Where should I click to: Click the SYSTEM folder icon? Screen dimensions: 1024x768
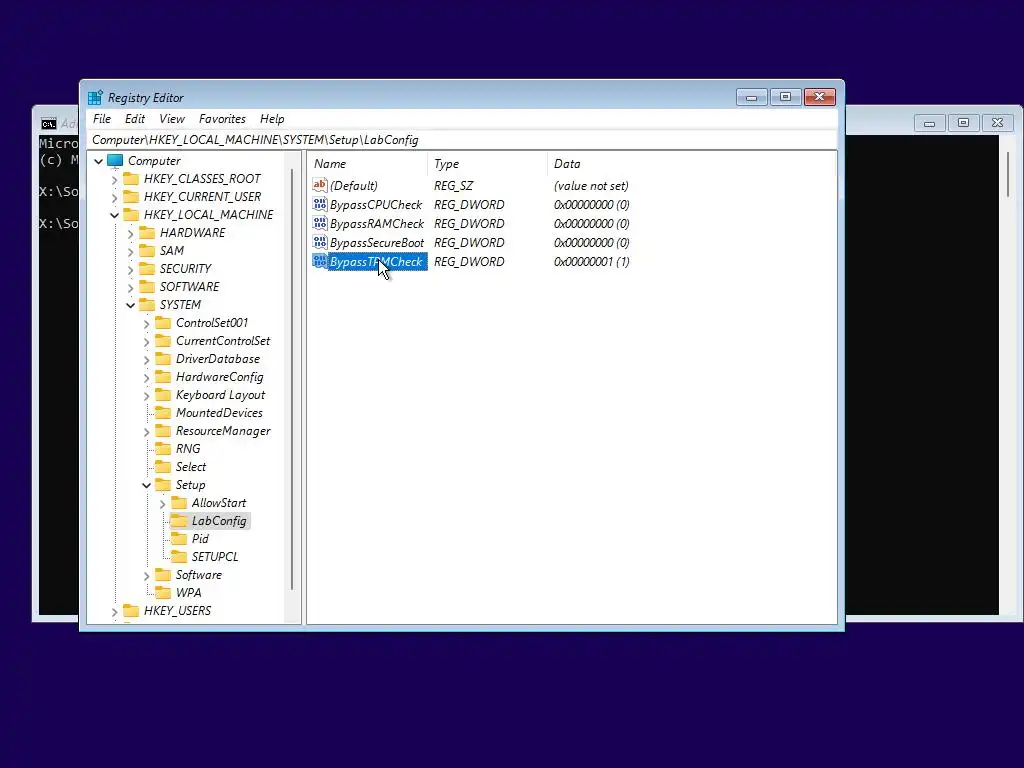(x=147, y=305)
